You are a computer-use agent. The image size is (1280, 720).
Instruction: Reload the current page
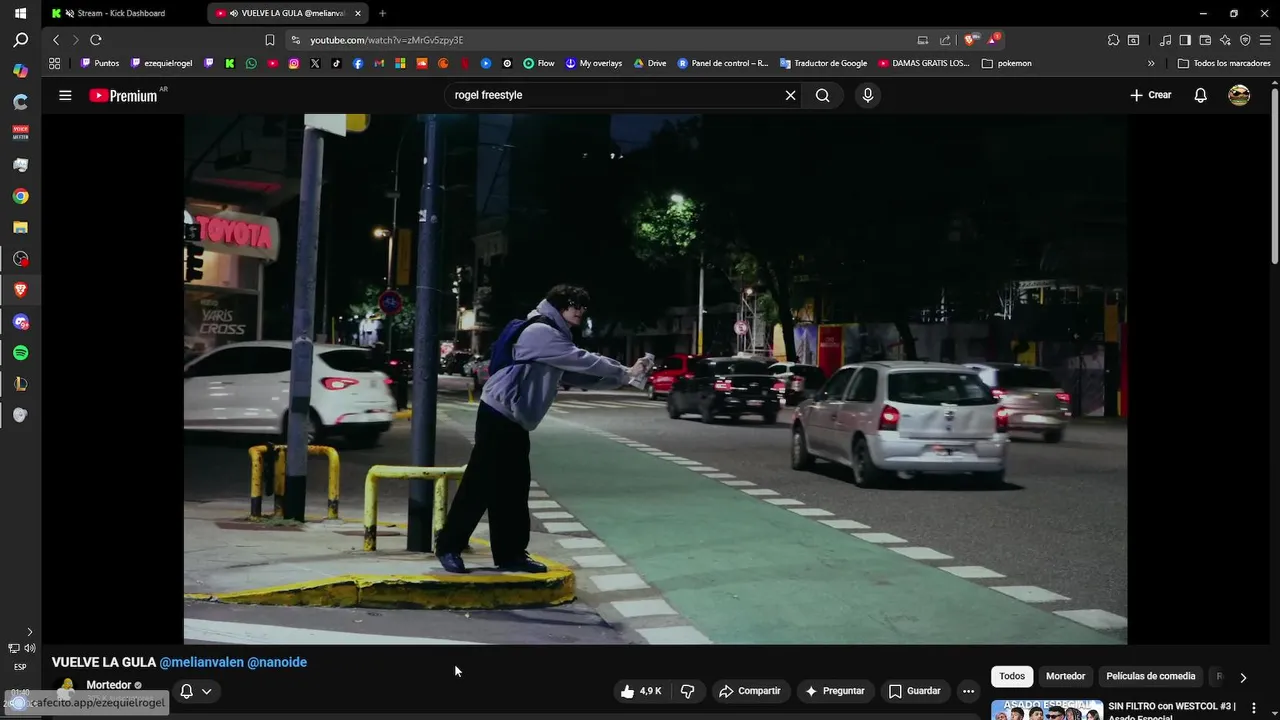coord(96,40)
